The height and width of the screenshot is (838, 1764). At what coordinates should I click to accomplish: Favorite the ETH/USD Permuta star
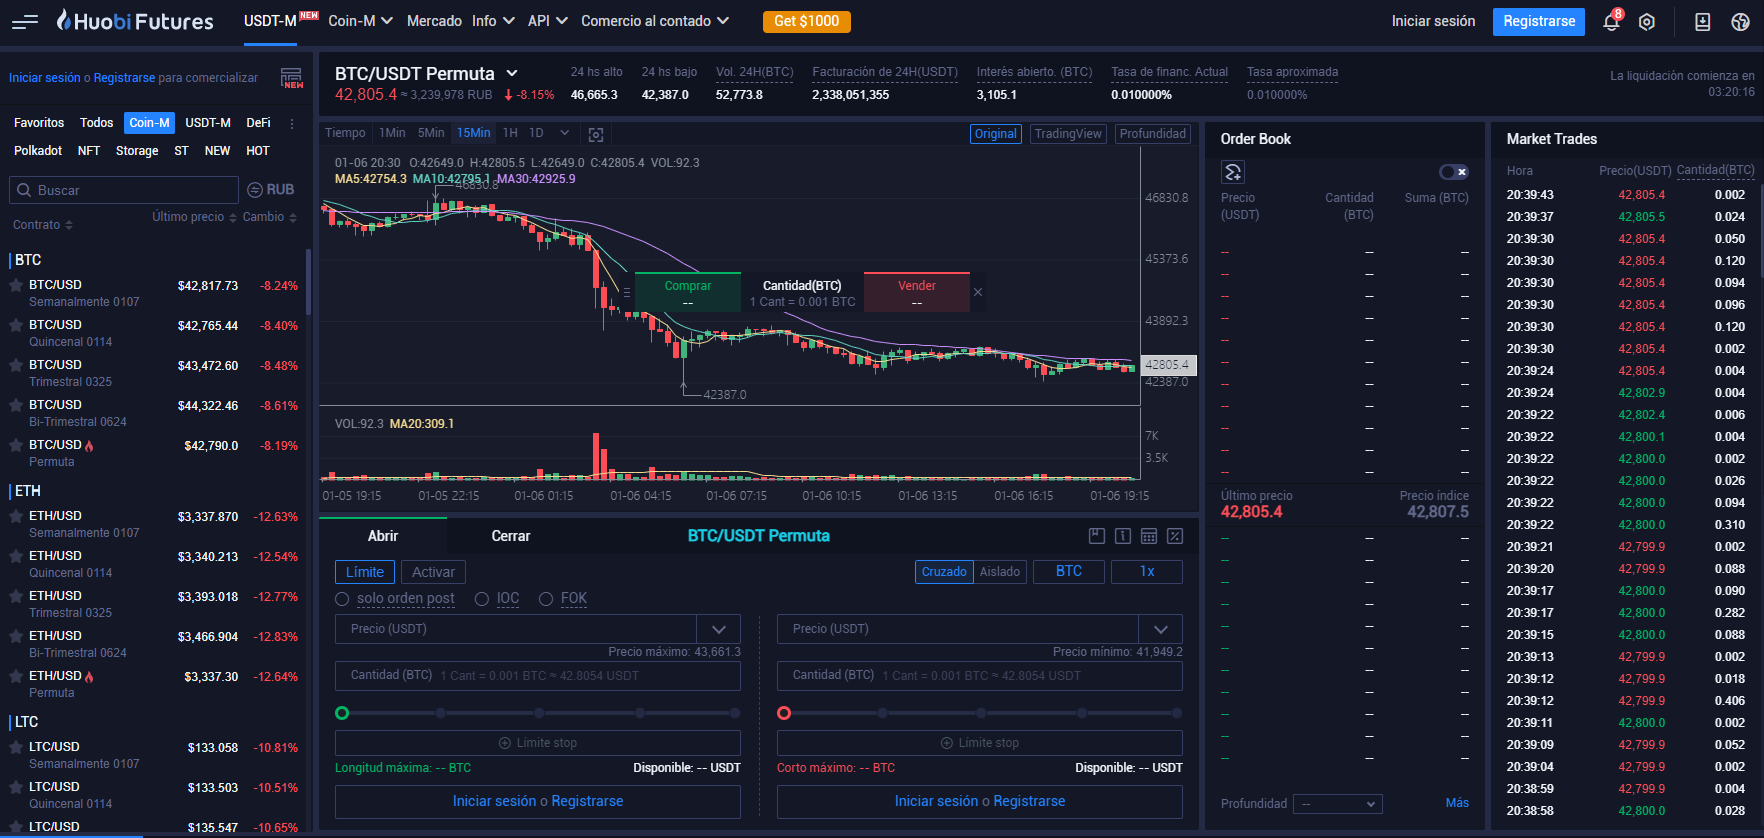(16, 676)
